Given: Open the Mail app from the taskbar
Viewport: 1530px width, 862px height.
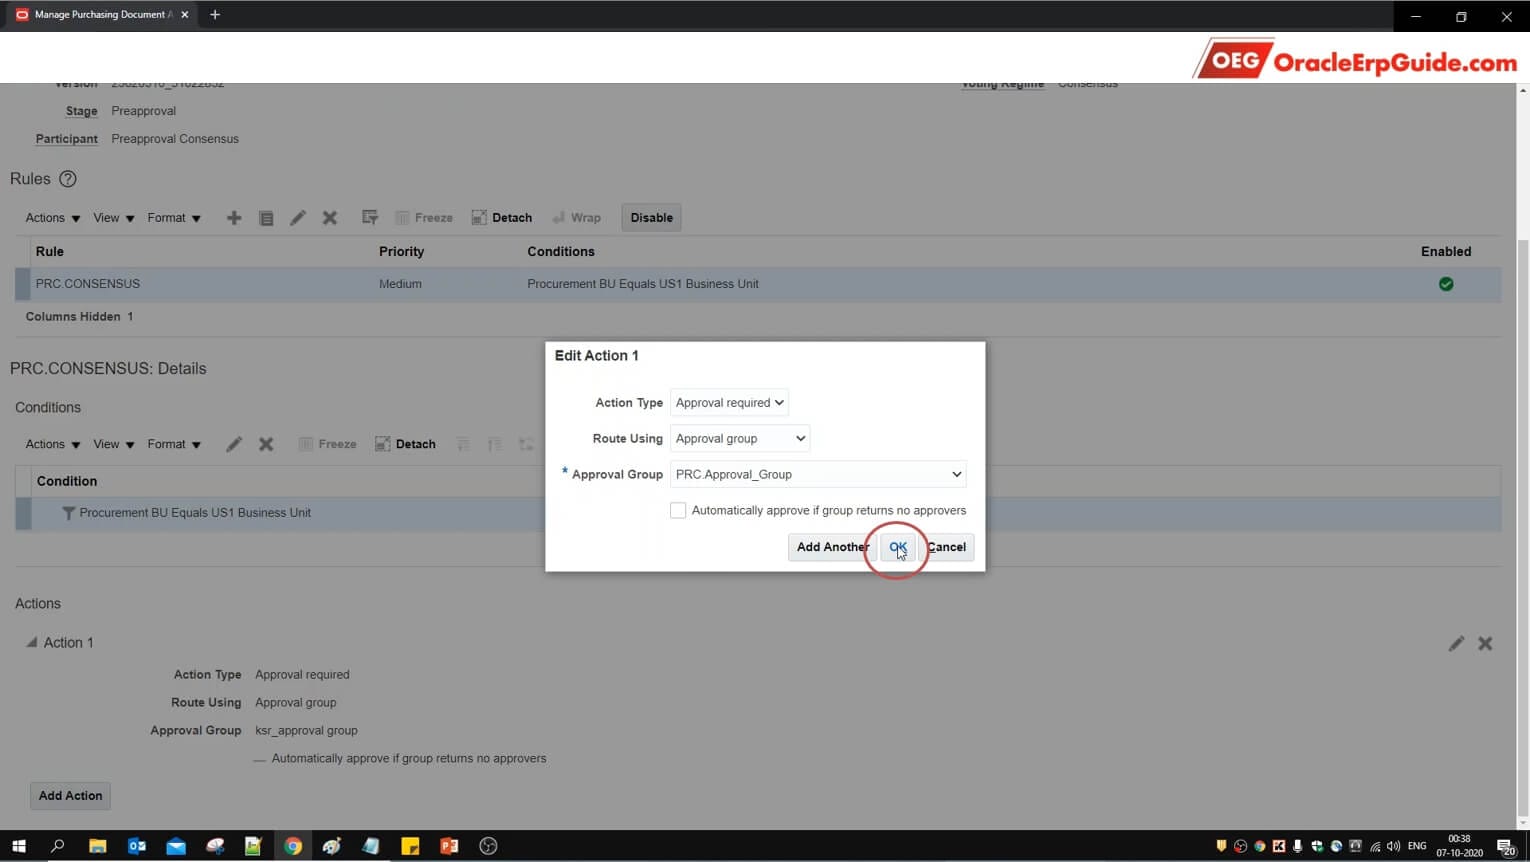Looking at the screenshot, I should 176,846.
